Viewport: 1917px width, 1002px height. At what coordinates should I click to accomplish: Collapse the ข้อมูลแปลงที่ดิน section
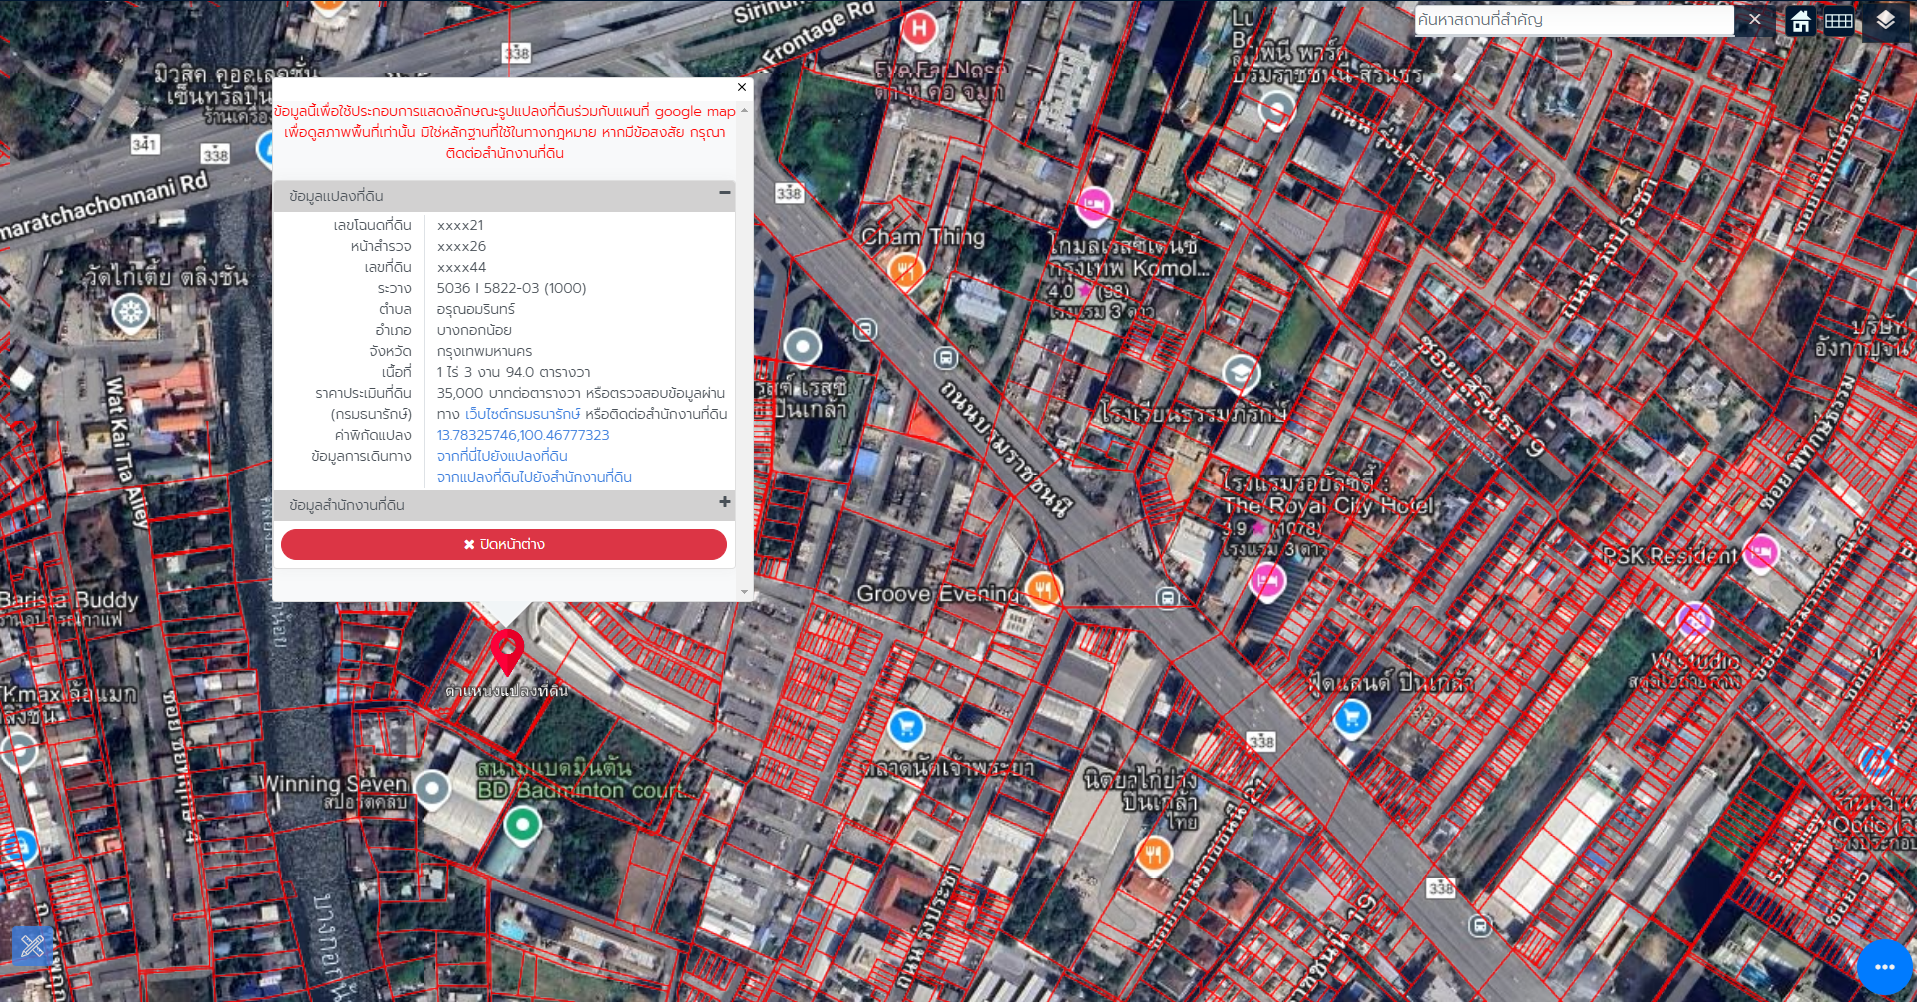724,193
